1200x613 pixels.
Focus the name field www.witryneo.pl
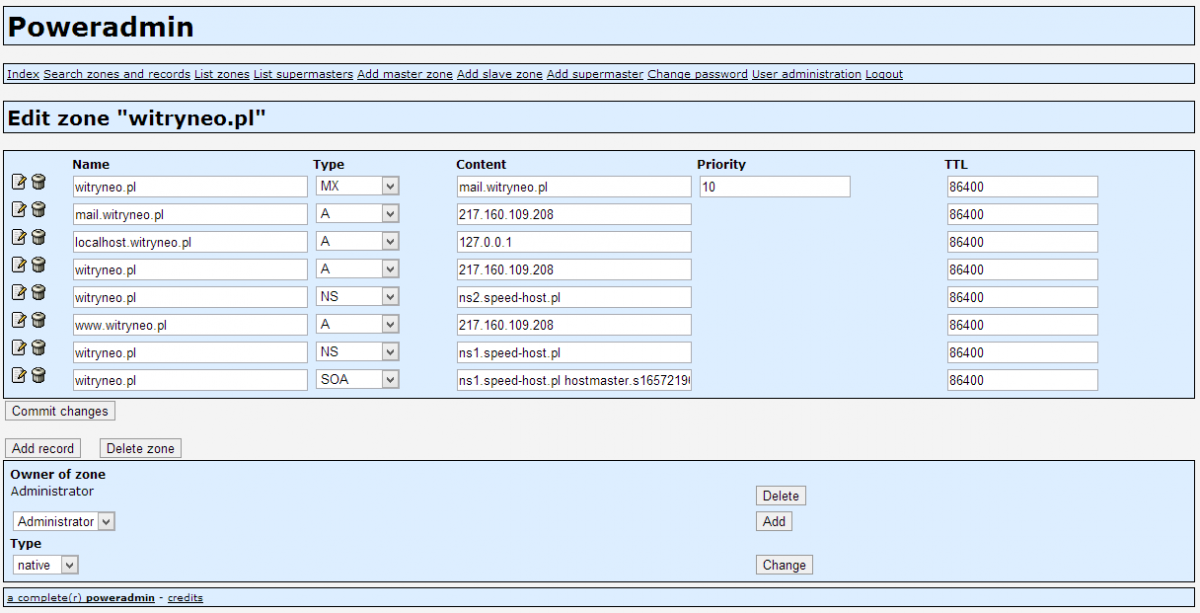click(x=190, y=325)
